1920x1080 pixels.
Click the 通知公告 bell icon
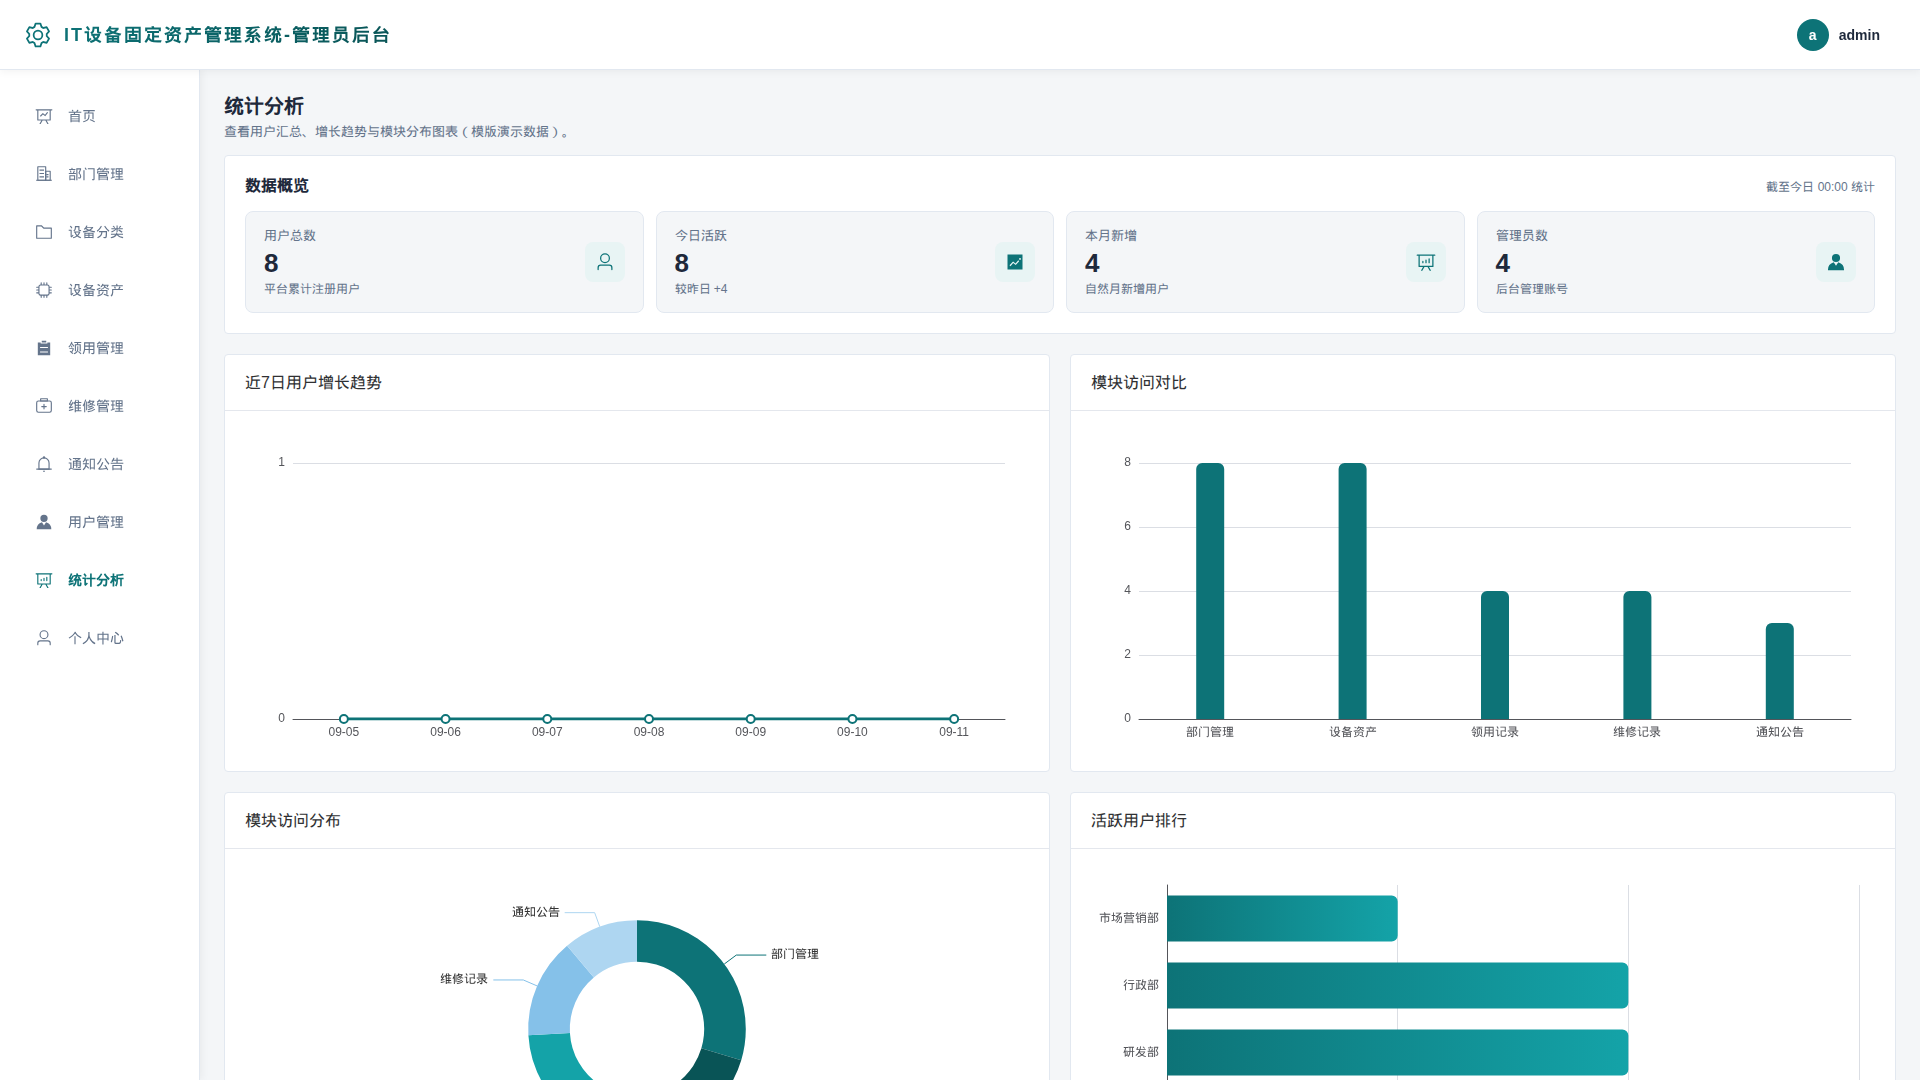click(x=44, y=464)
